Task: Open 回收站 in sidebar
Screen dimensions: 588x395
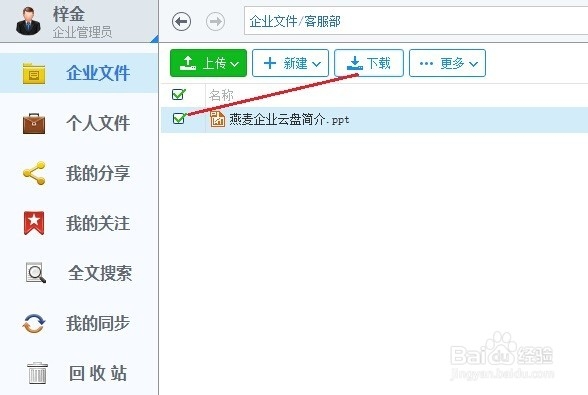Action: coord(79,373)
